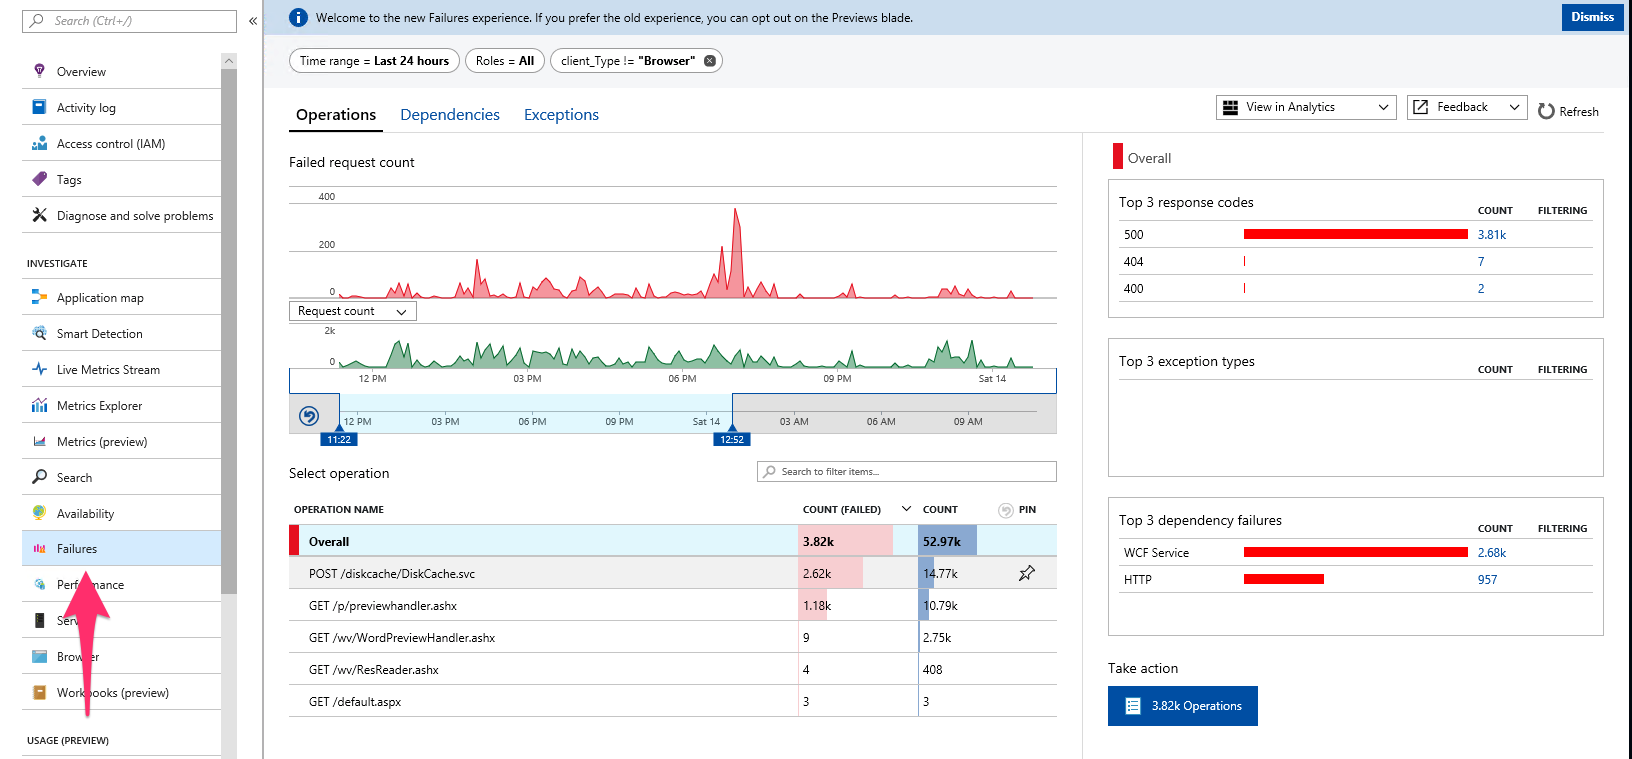Collapse the sidebar with the double chevron

click(253, 21)
